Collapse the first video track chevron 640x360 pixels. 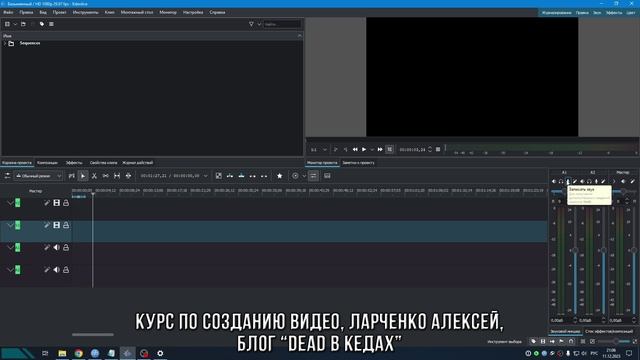11,203
